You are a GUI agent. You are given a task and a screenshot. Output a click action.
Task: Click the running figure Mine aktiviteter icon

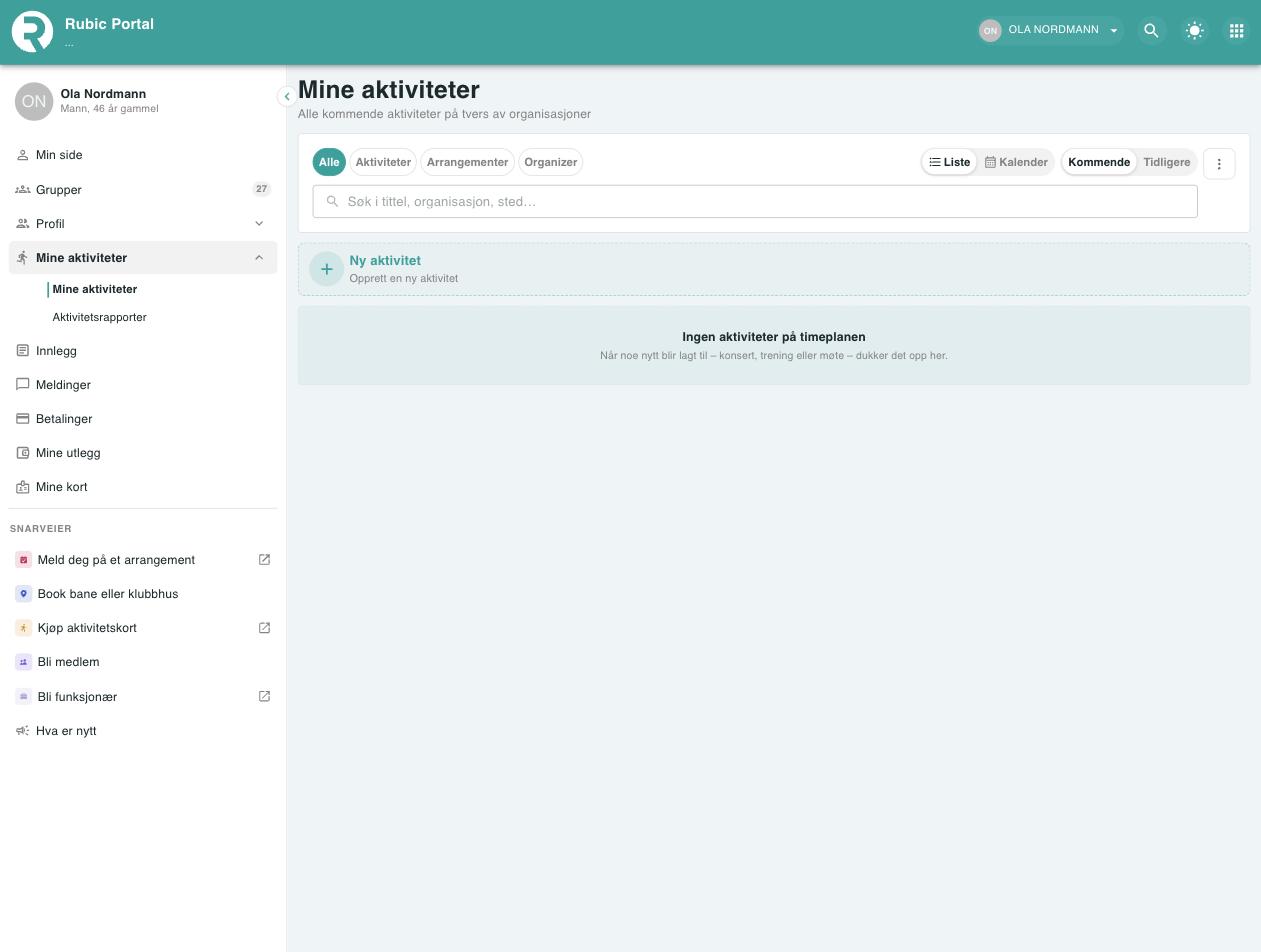pos(23,257)
